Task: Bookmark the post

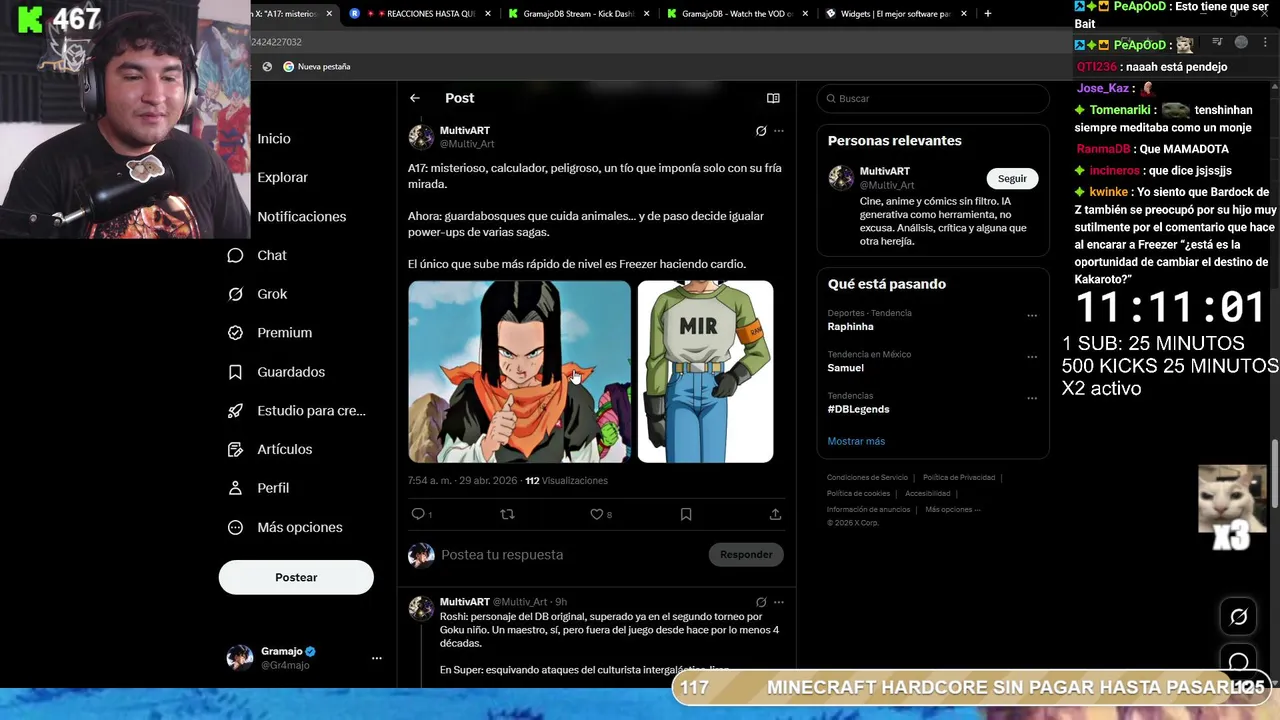Action: [x=686, y=514]
